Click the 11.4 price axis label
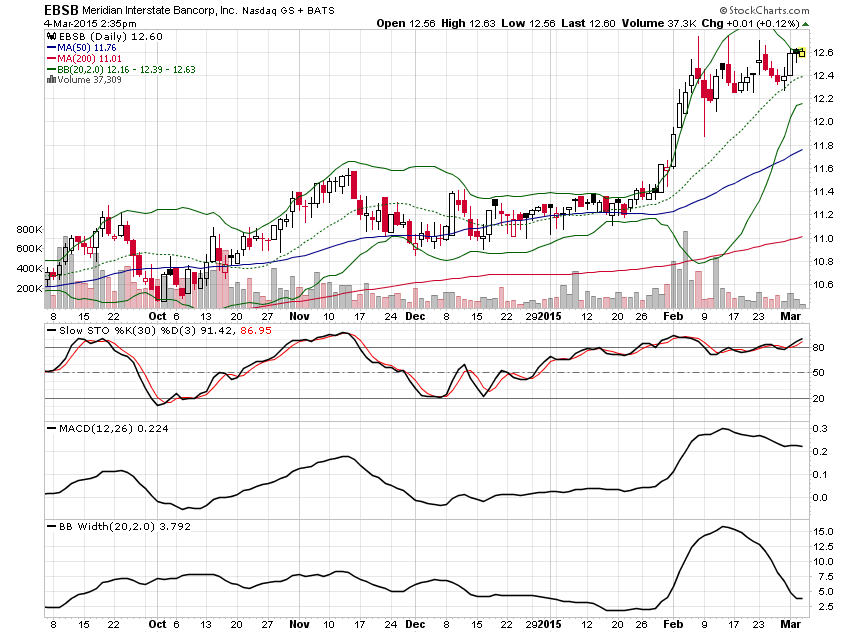The height and width of the screenshot is (633, 850). (x=823, y=191)
